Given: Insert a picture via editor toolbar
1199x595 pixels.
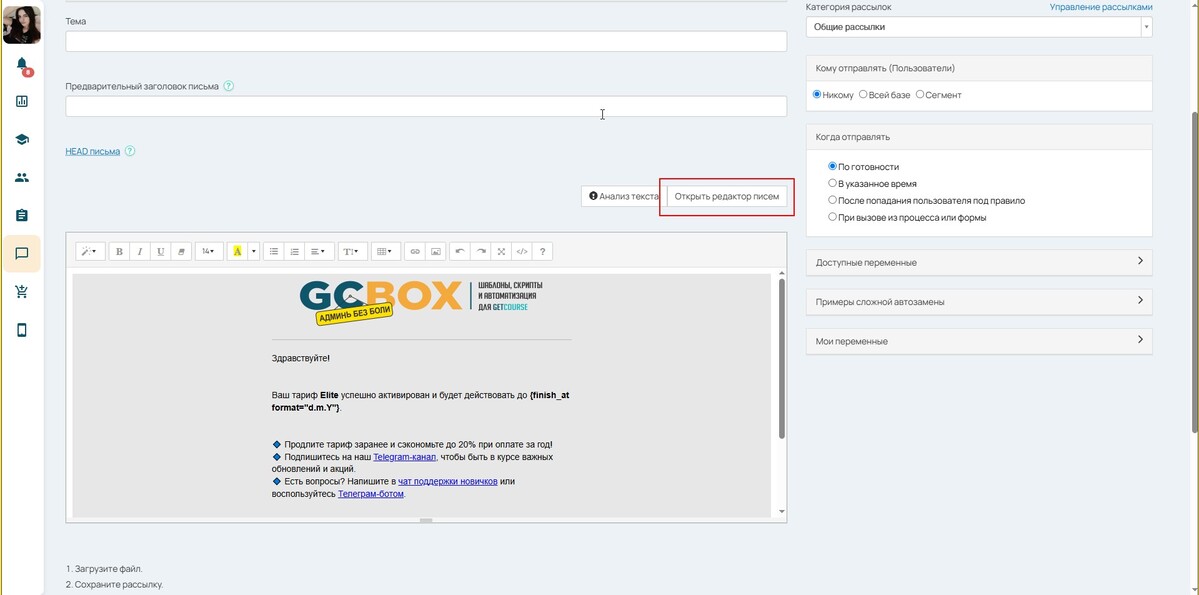Looking at the screenshot, I should (436, 252).
